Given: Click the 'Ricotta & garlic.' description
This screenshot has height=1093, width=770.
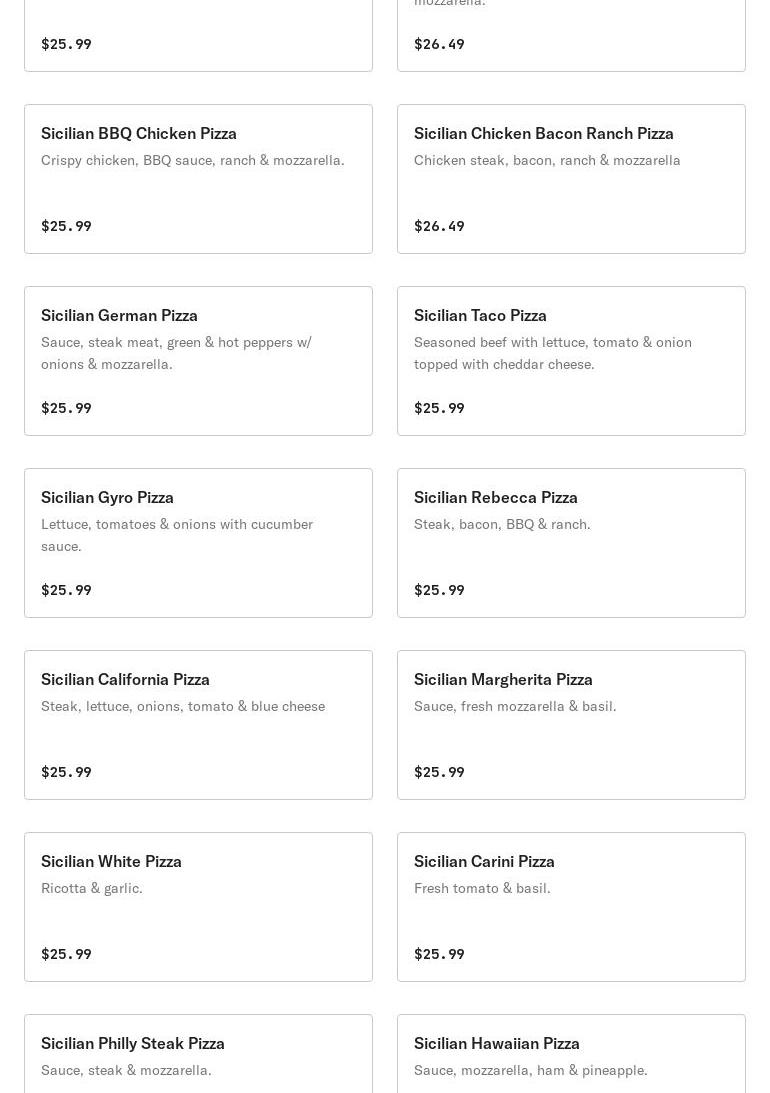Looking at the screenshot, I should pyautogui.click(x=92, y=888).
